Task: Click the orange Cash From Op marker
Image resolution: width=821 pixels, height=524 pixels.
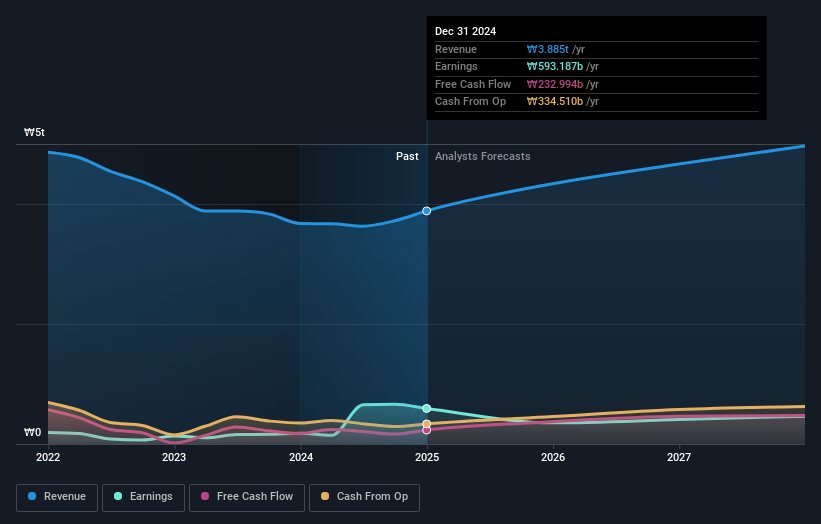Action: [427, 424]
